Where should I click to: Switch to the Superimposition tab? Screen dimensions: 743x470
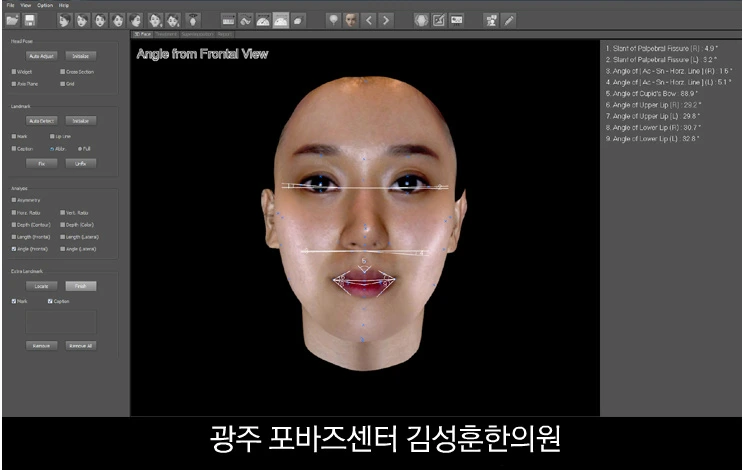pyautogui.click(x=197, y=34)
